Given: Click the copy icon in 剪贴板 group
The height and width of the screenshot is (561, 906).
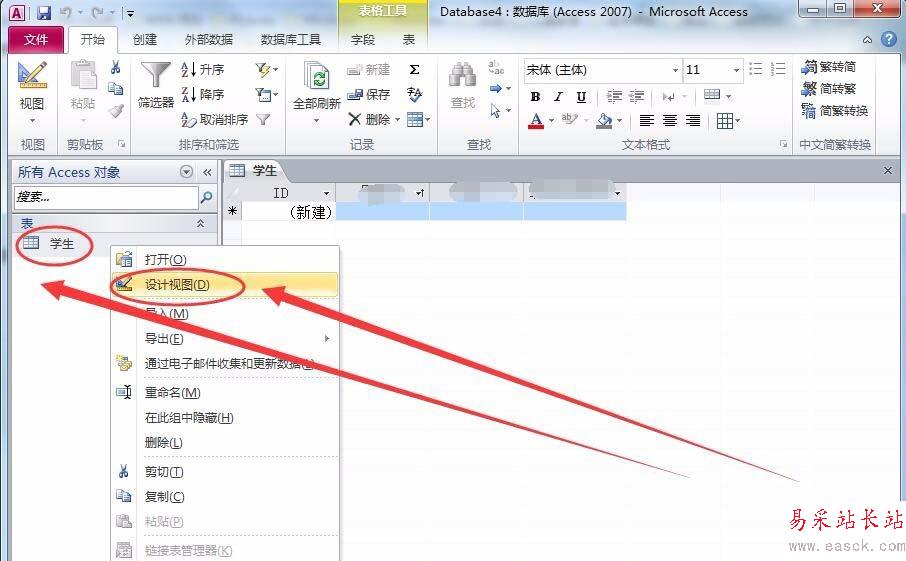Looking at the screenshot, I should 116,89.
